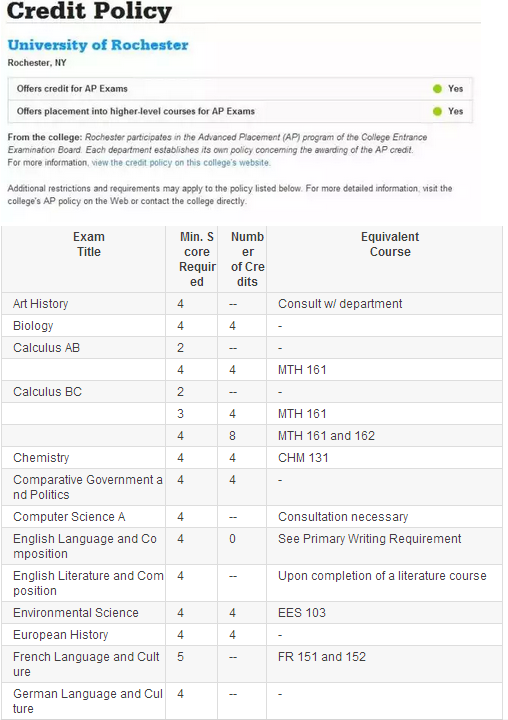
Task: Click the See Primary Writing Requirement text
Action: [369, 539]
